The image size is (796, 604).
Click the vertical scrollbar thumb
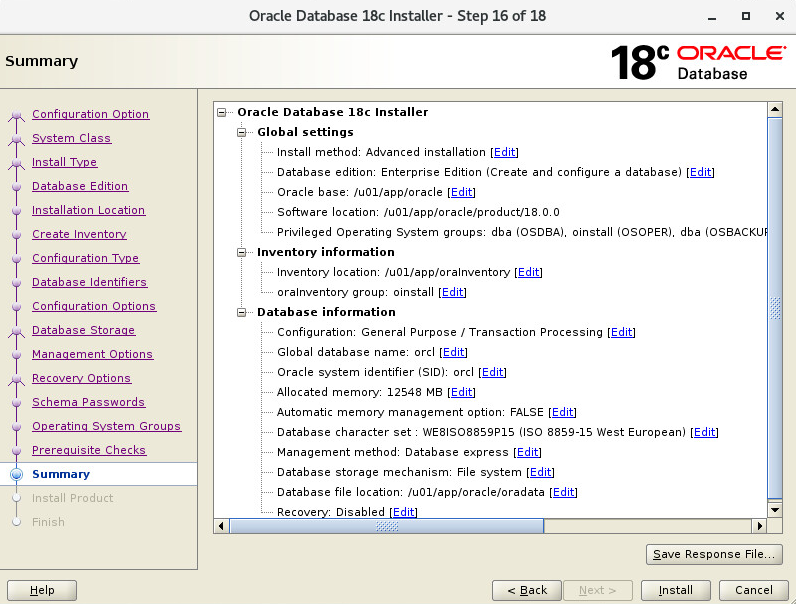click(x=775, y=308)
